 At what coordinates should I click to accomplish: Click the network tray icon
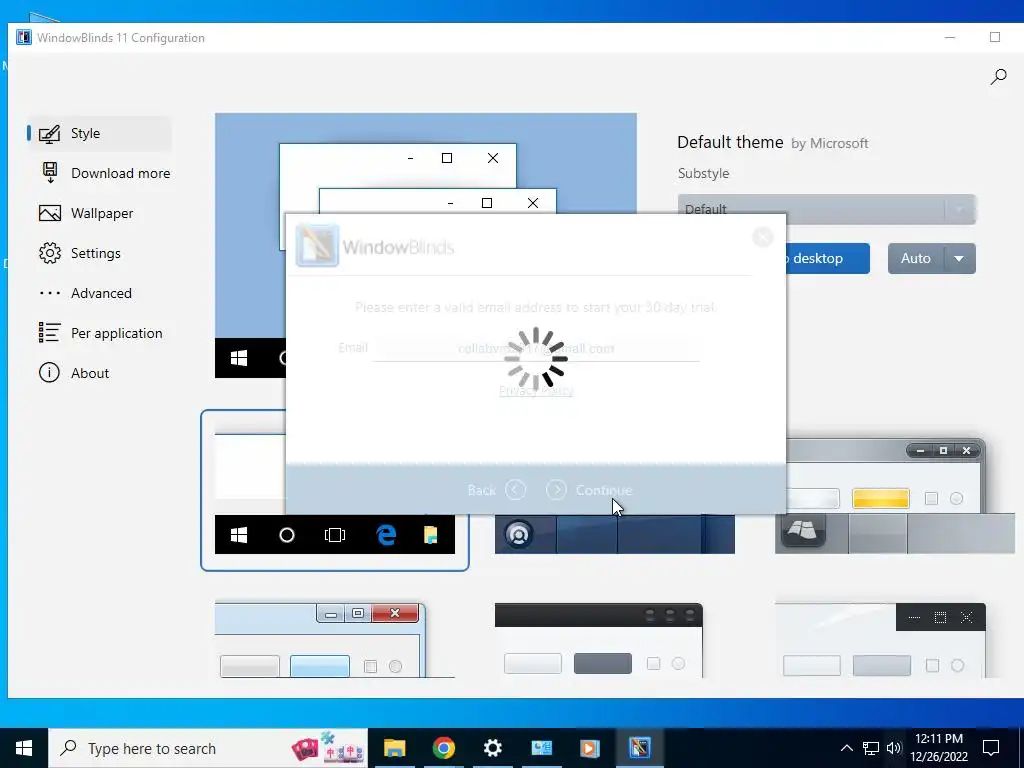tap(871, 748)
